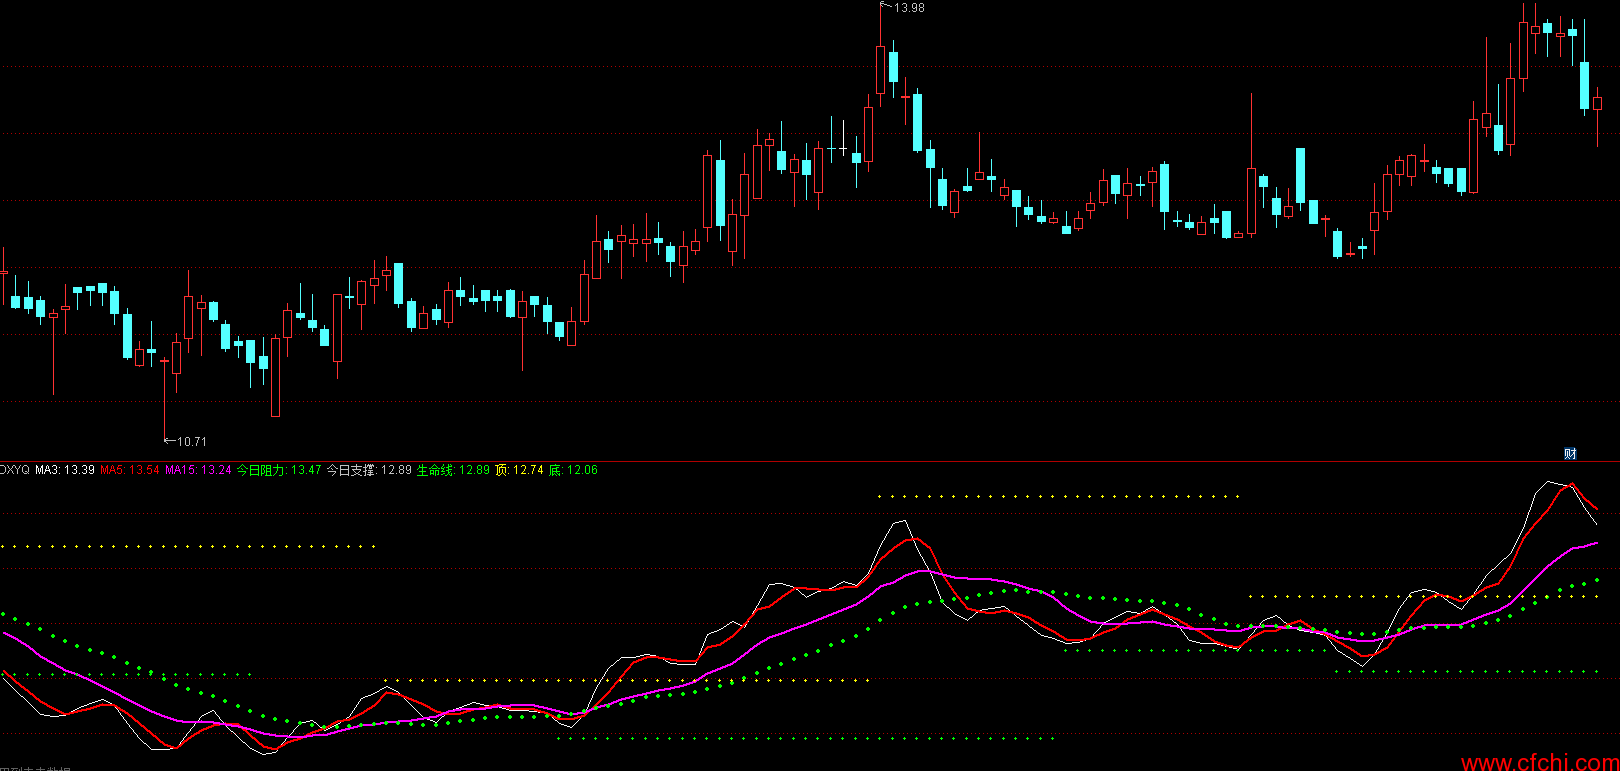Select the red MA5: 13.54 readout

pyautogui.click(x=130, y=470)
